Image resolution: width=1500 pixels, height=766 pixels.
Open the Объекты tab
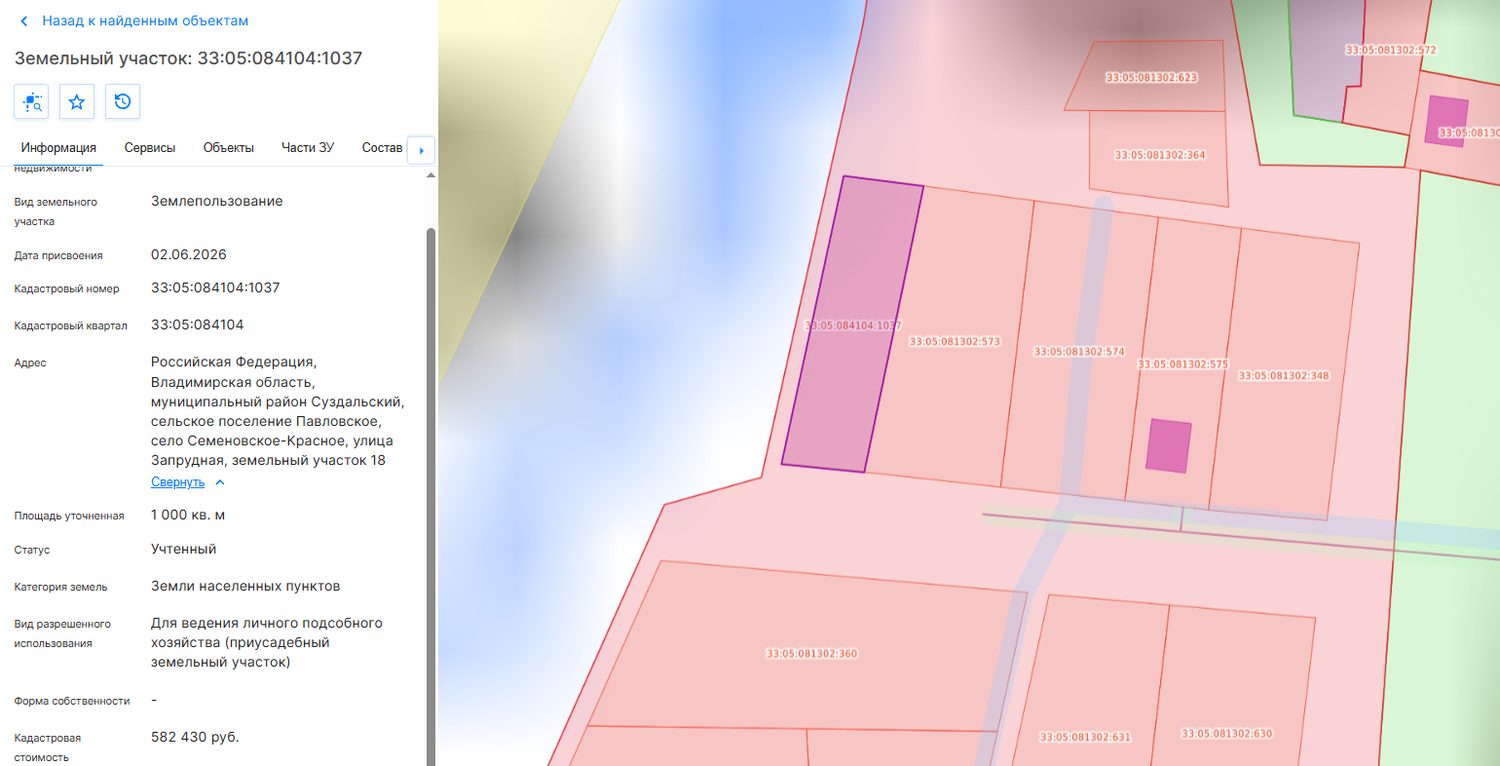click(228, 148)
